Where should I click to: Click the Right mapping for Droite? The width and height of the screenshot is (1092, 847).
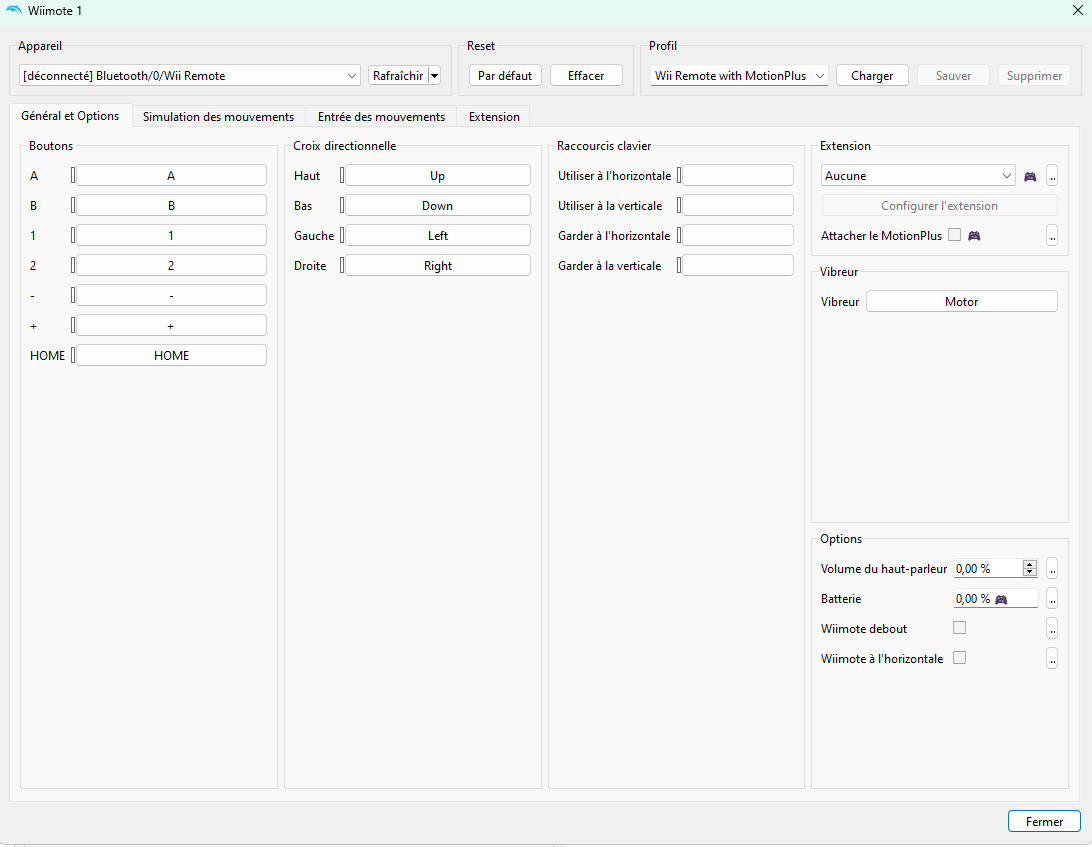pyautogui.click(x=438, y=265)
